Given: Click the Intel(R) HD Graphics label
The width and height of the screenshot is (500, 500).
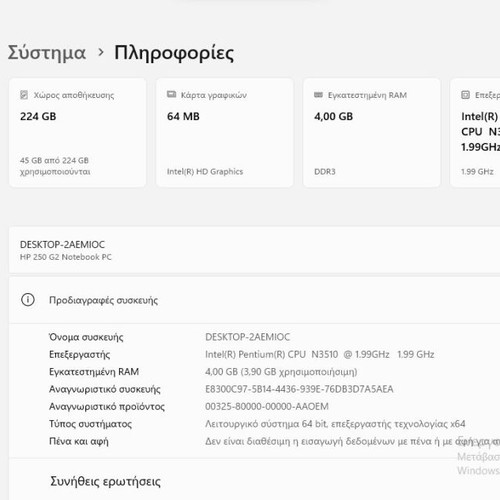Looking at the screenshot, I should click(205, 171).
